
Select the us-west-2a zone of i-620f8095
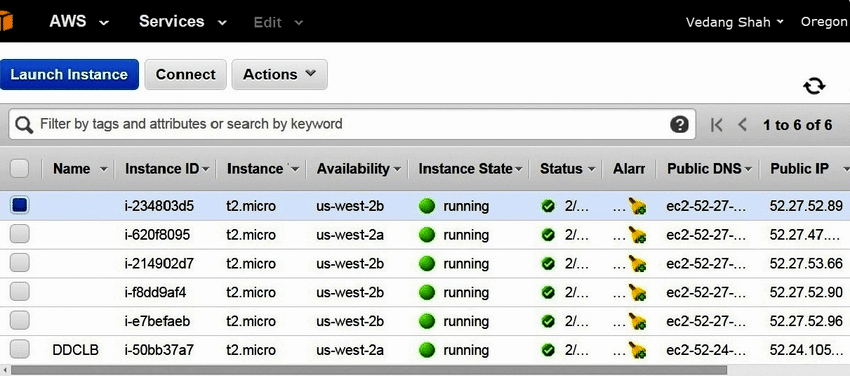[350, 235]
